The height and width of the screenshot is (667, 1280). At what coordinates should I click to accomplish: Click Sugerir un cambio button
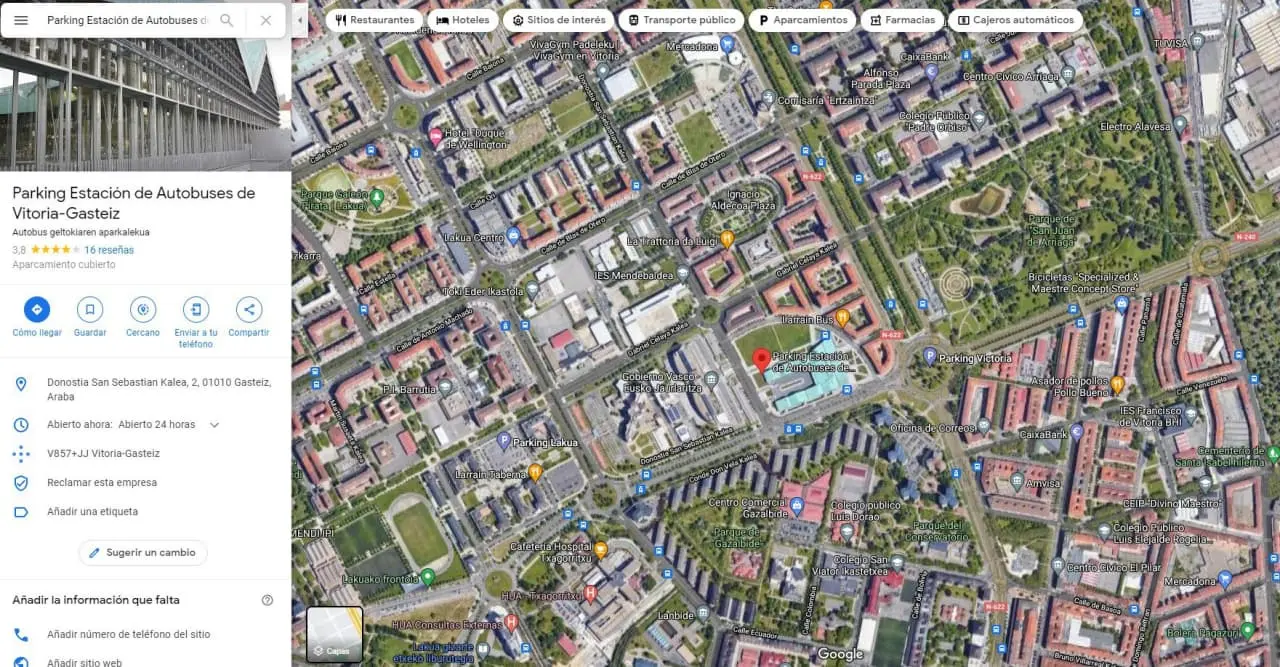tap(143, 553)
